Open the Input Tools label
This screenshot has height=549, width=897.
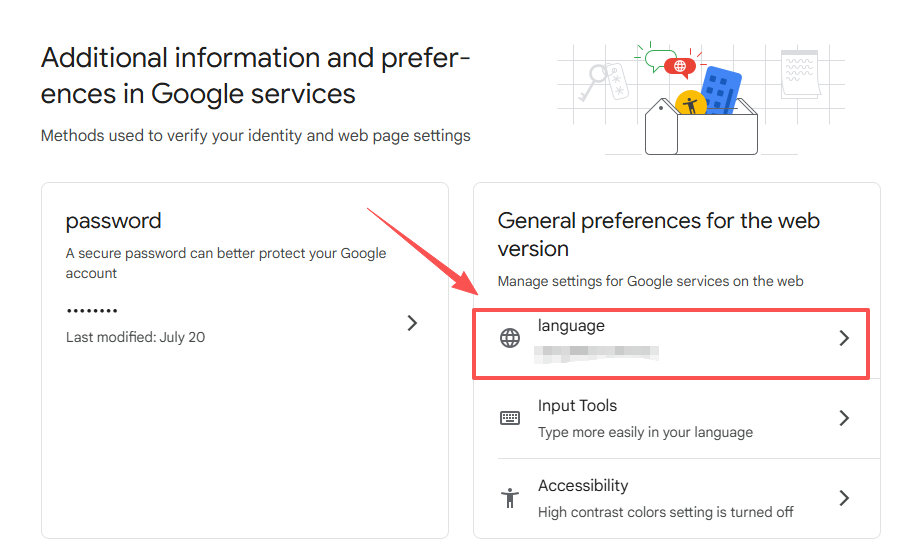click(577, 406)
